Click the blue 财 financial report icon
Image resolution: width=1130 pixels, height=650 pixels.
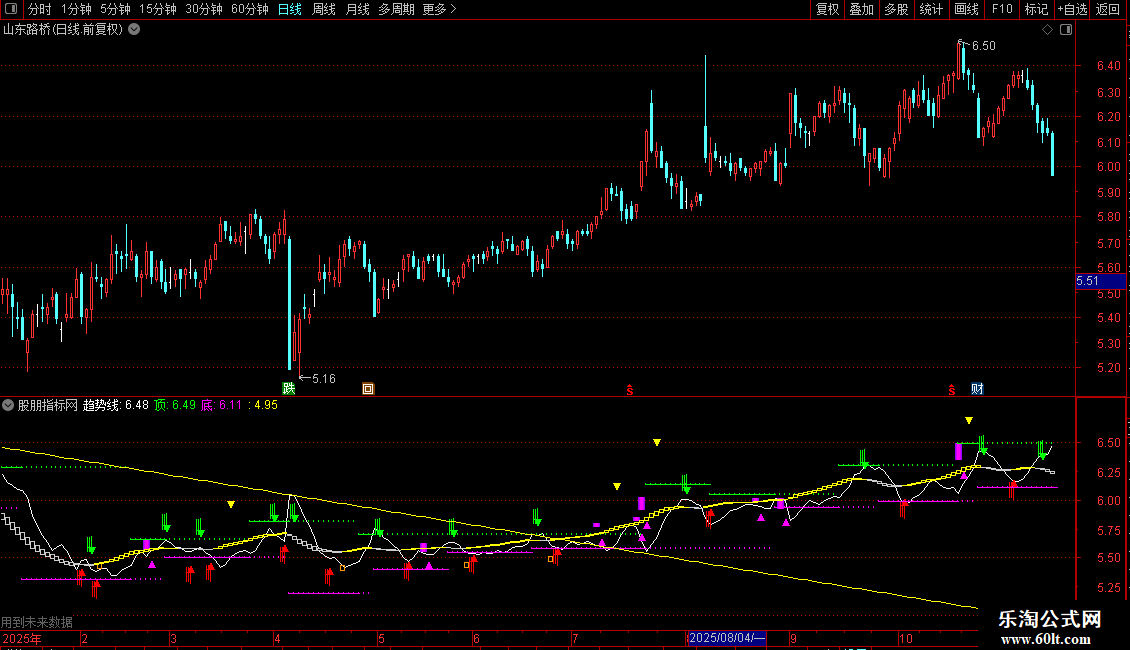pos(977,389)
